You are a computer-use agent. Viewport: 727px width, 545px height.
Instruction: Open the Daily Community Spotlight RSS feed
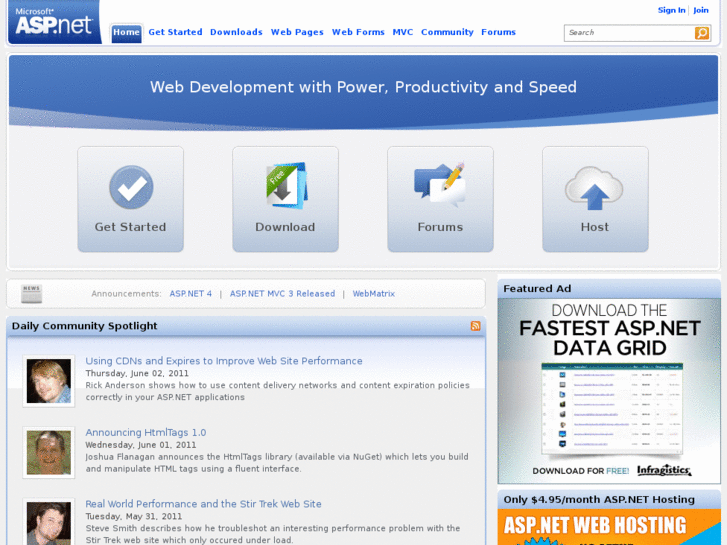[x=475, y=326]
